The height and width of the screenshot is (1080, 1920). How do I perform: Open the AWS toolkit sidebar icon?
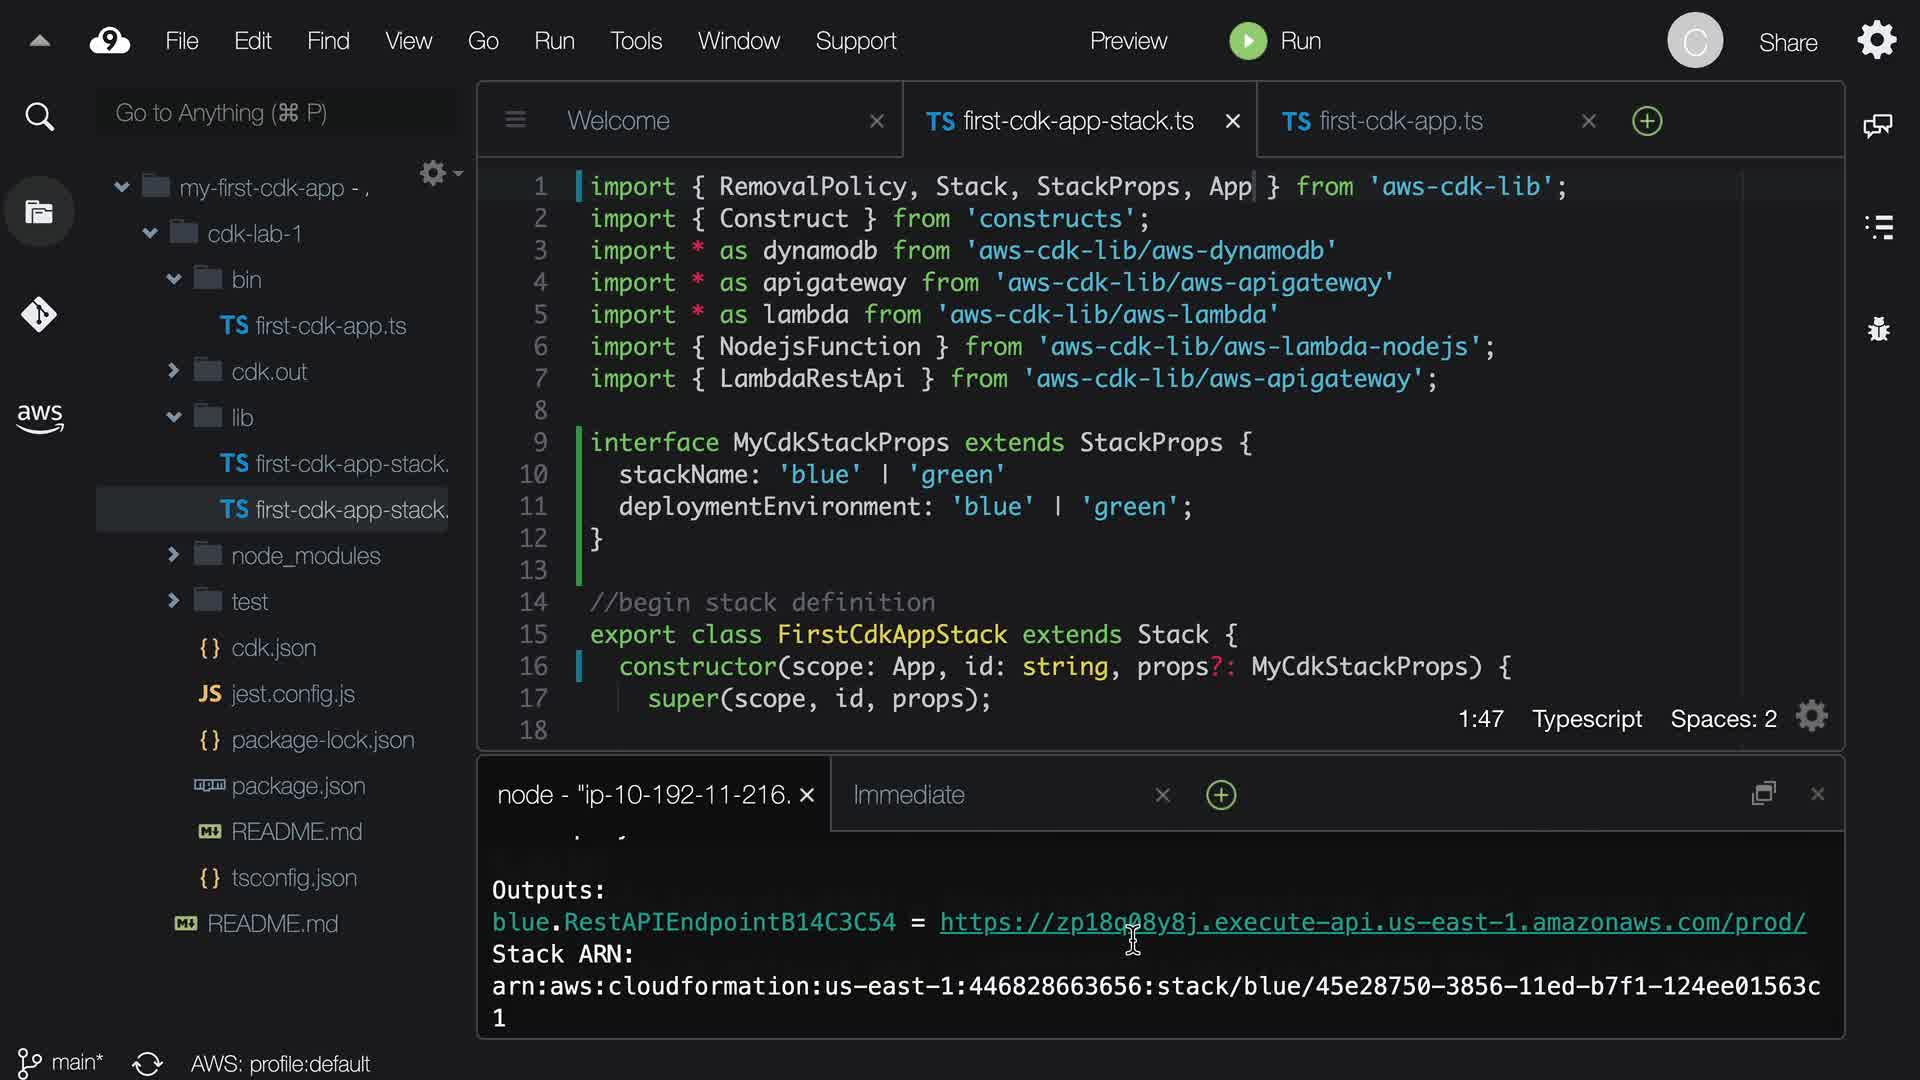click(39, 417)
